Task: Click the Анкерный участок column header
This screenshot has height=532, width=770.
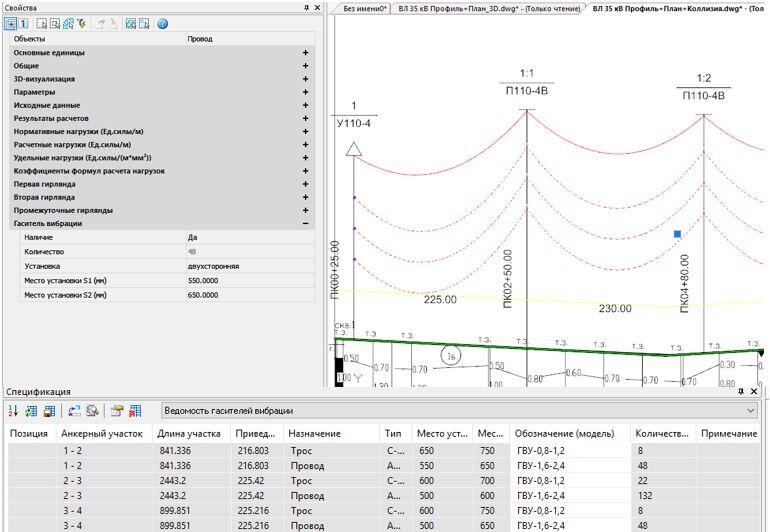Action: (x=102, y=434)
